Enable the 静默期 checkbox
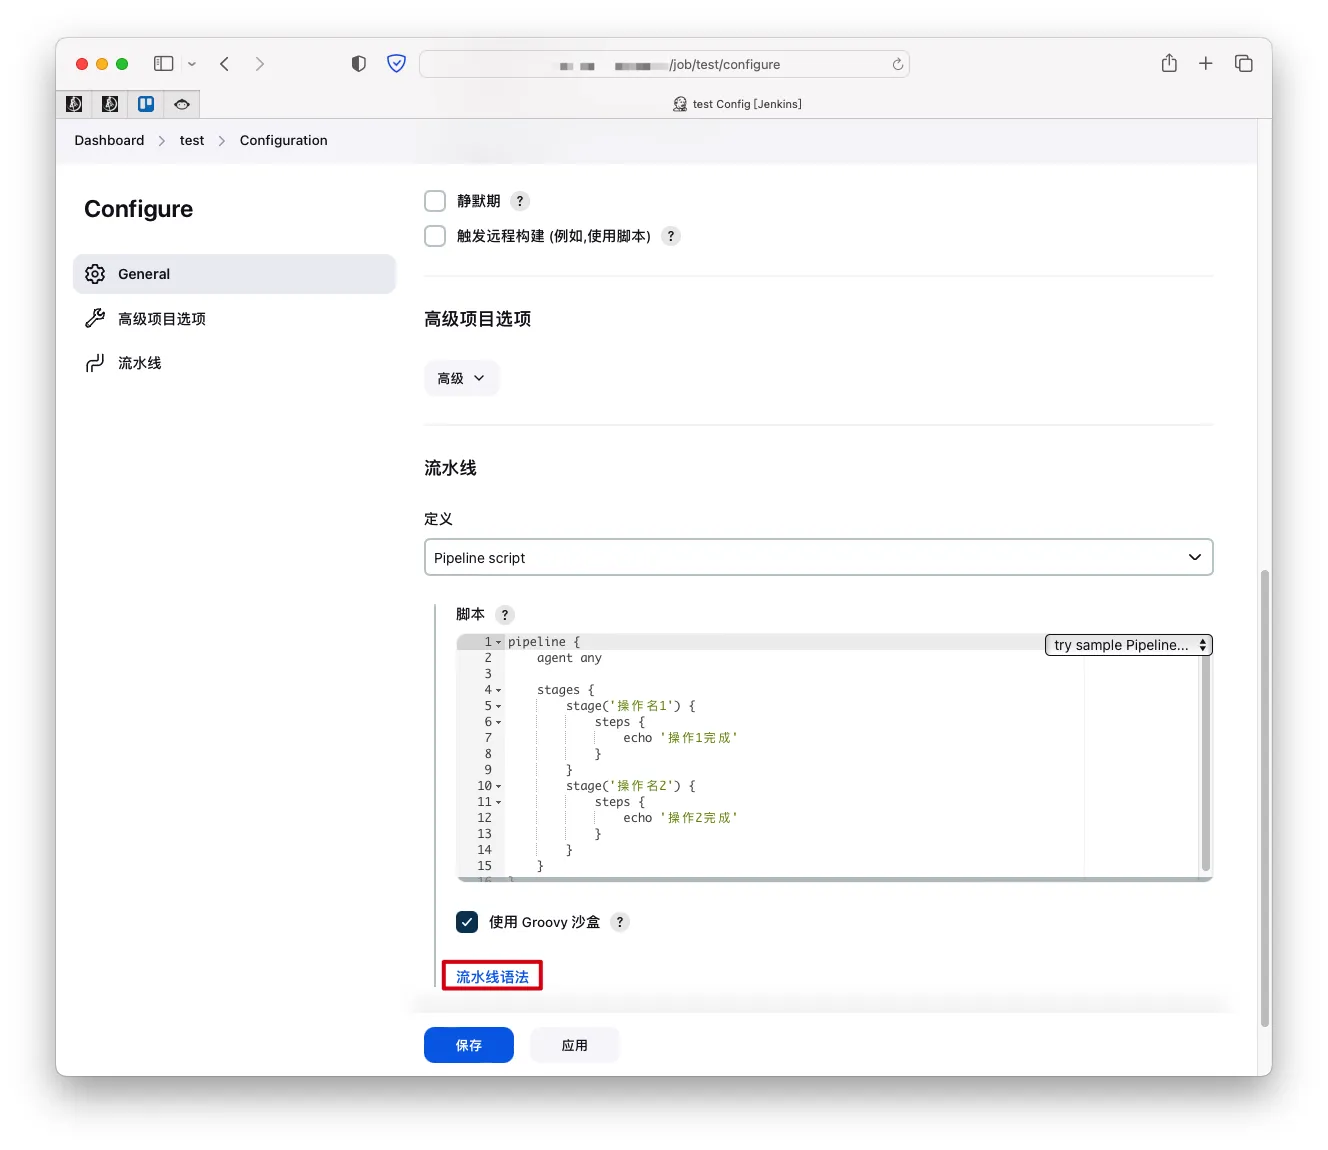 pyautogui.click(x=435, y=201)
